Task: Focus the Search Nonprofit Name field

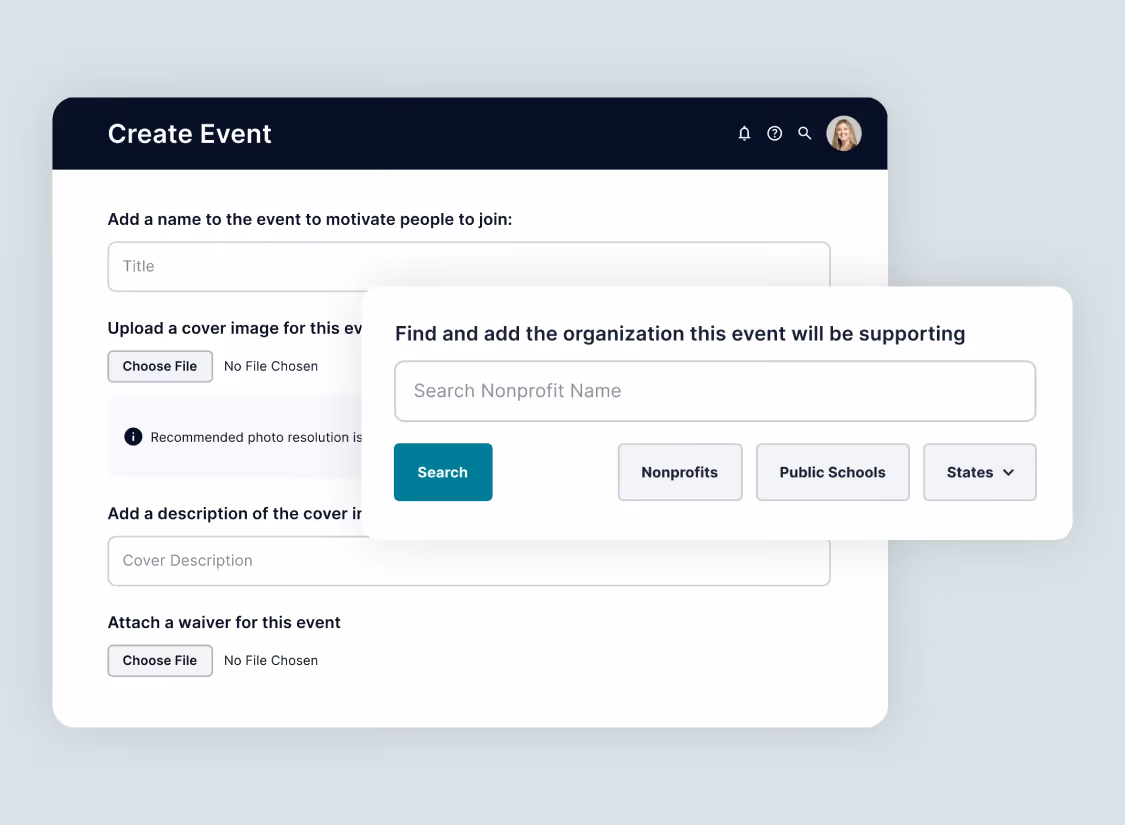Action: click(715, 391)
